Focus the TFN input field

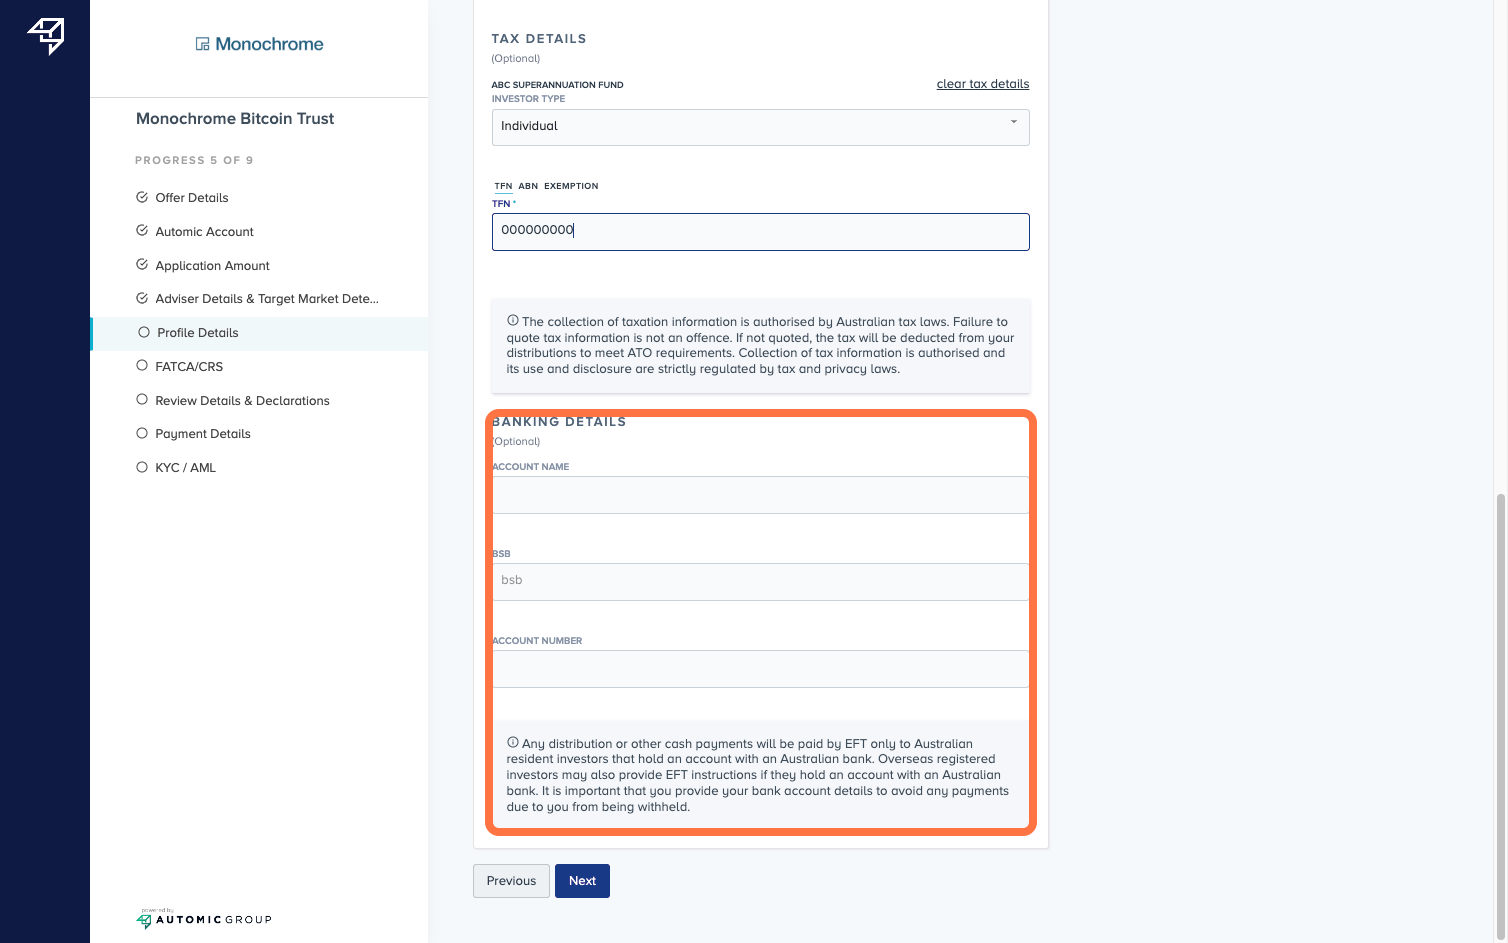click(x=760, y=232)
